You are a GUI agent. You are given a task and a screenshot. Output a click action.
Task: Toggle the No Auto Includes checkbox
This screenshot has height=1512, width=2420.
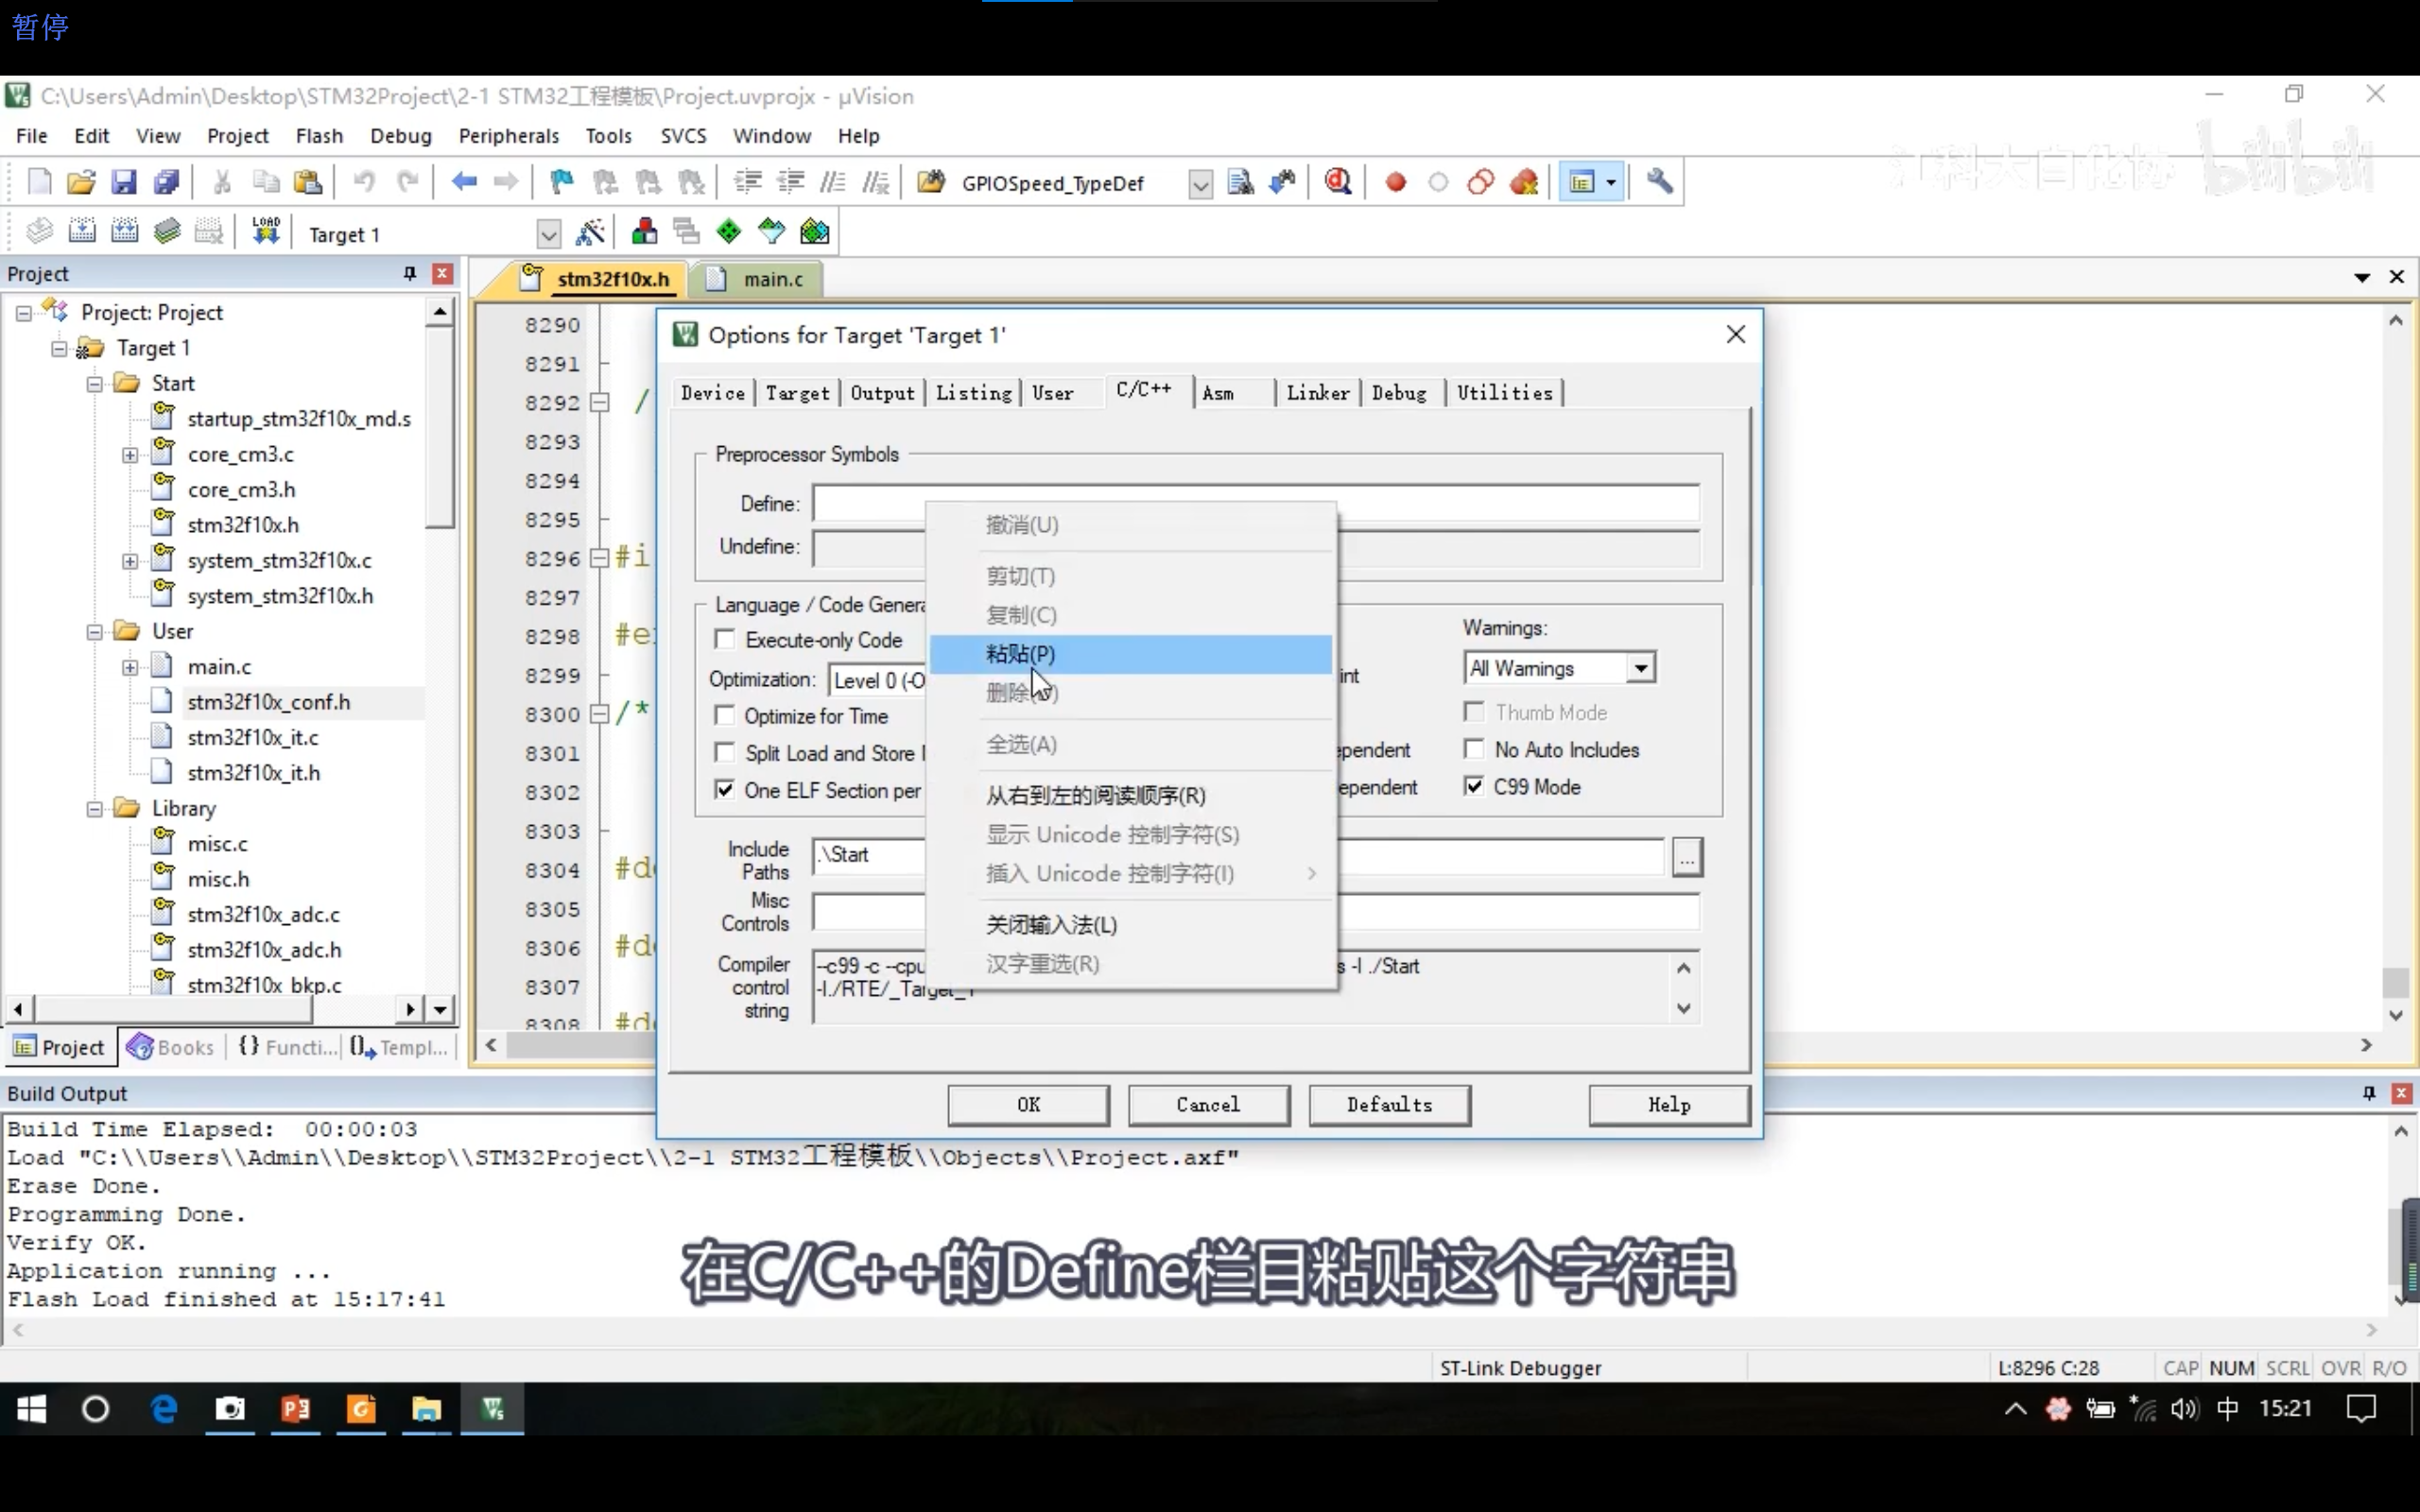(x=1474, y=749)
